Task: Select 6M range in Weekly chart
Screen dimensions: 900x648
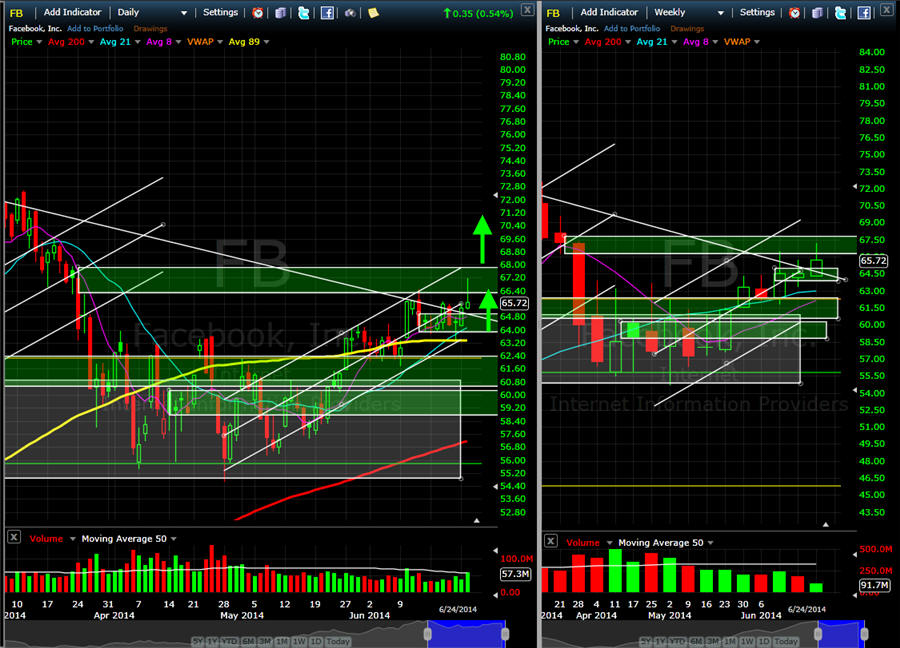Action: 695,641
